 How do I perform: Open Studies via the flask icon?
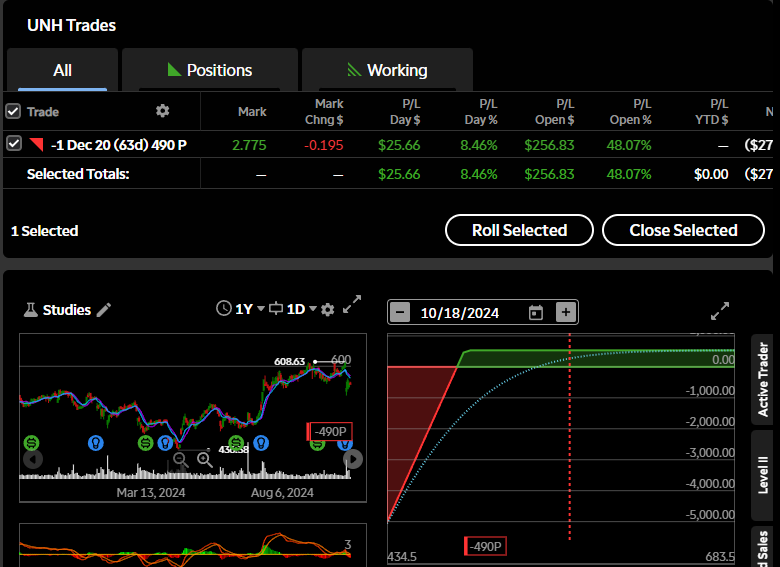pos(31,310)
